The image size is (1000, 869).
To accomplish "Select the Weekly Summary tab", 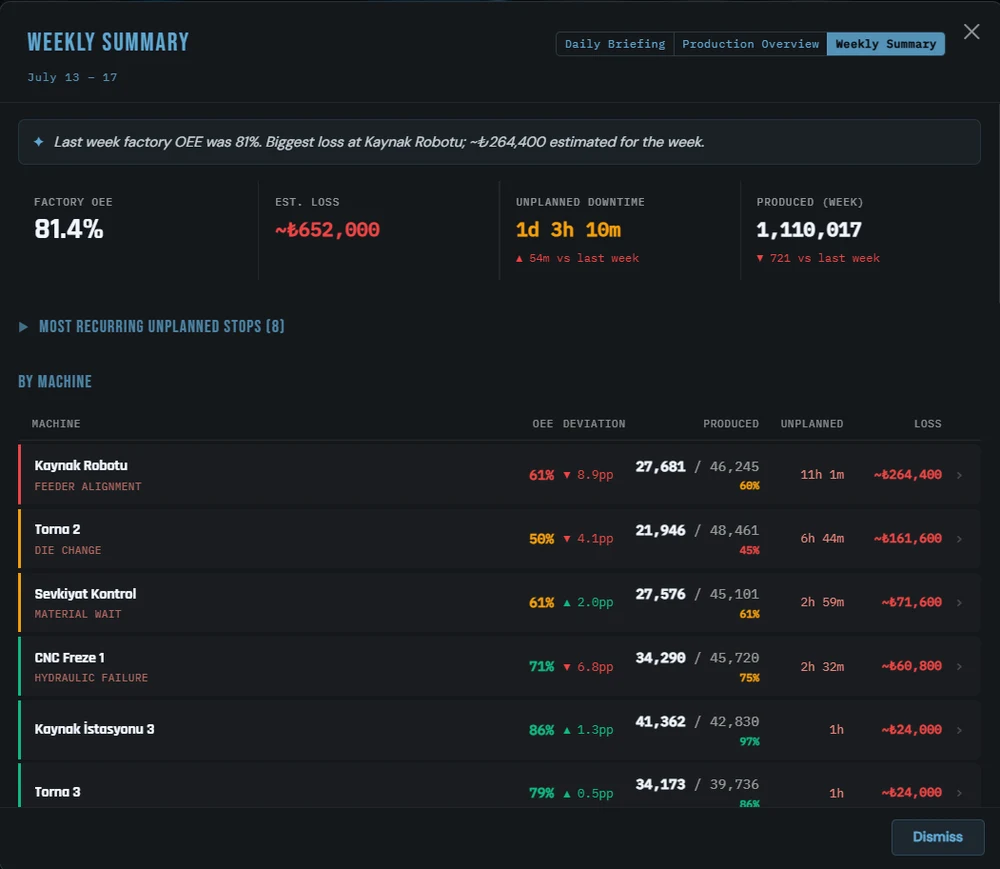I will pyautogui.click(x=886, y=44).
